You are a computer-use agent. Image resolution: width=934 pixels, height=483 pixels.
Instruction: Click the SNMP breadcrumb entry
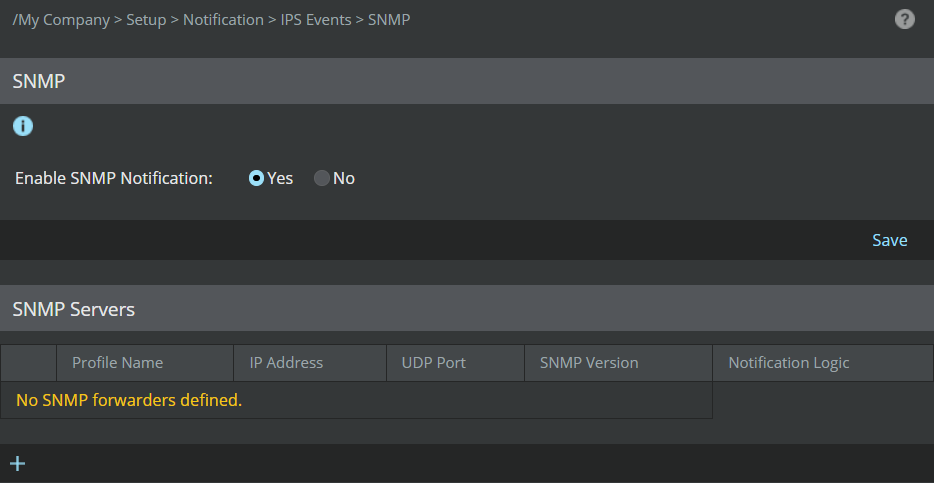tap(389, 20)
